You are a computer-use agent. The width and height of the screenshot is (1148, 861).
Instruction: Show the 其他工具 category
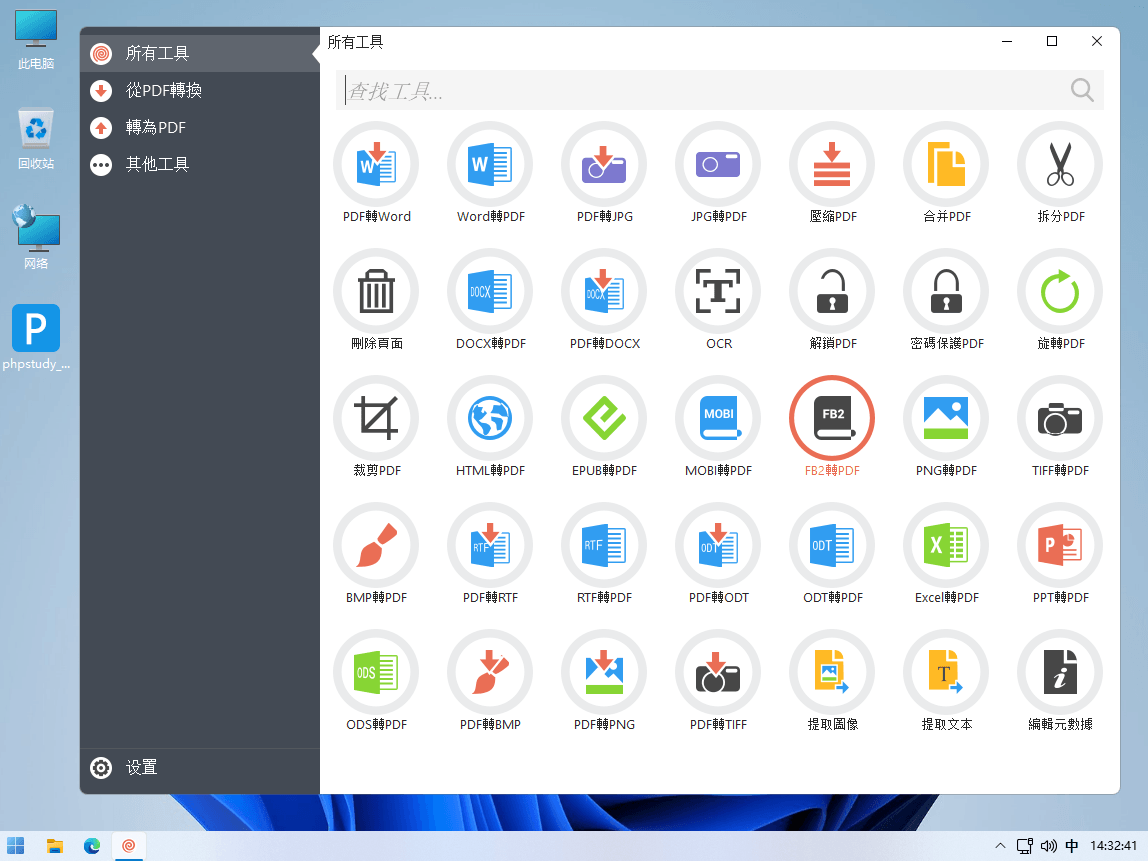coord(200,165)
